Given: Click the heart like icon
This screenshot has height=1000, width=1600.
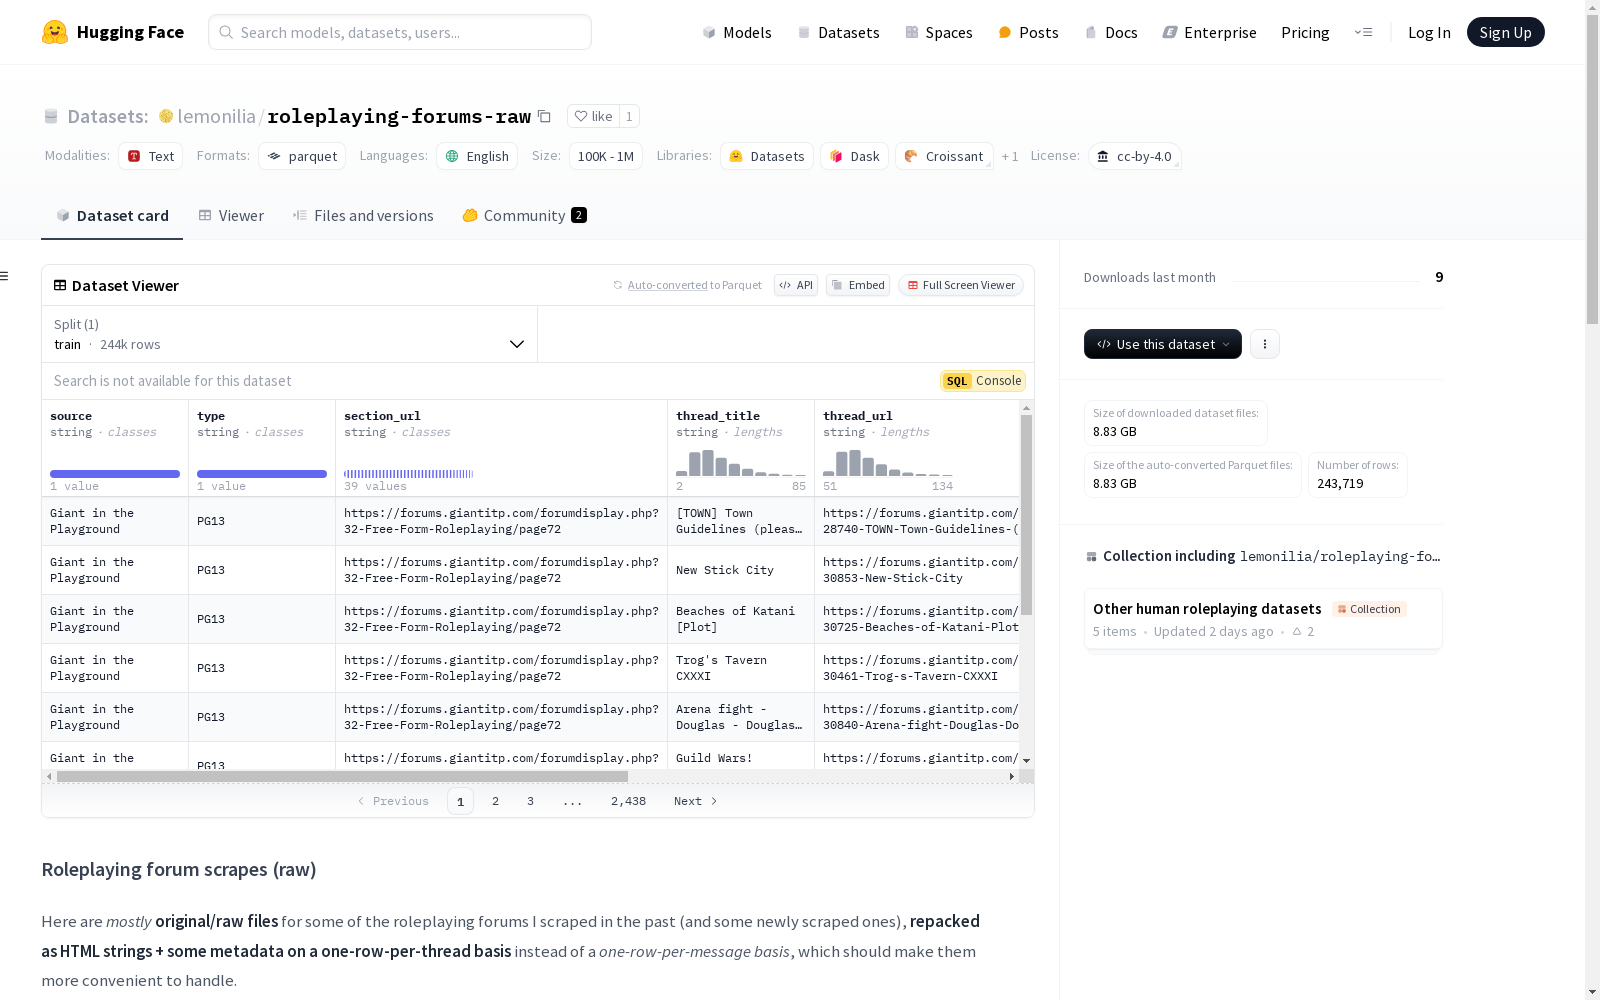Looking at the screenshot, I should (581, 116).
